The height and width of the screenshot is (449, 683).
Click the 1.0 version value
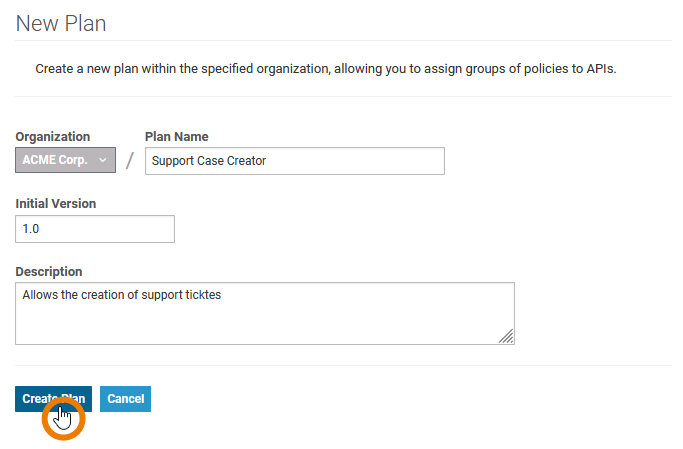(30, 229)
